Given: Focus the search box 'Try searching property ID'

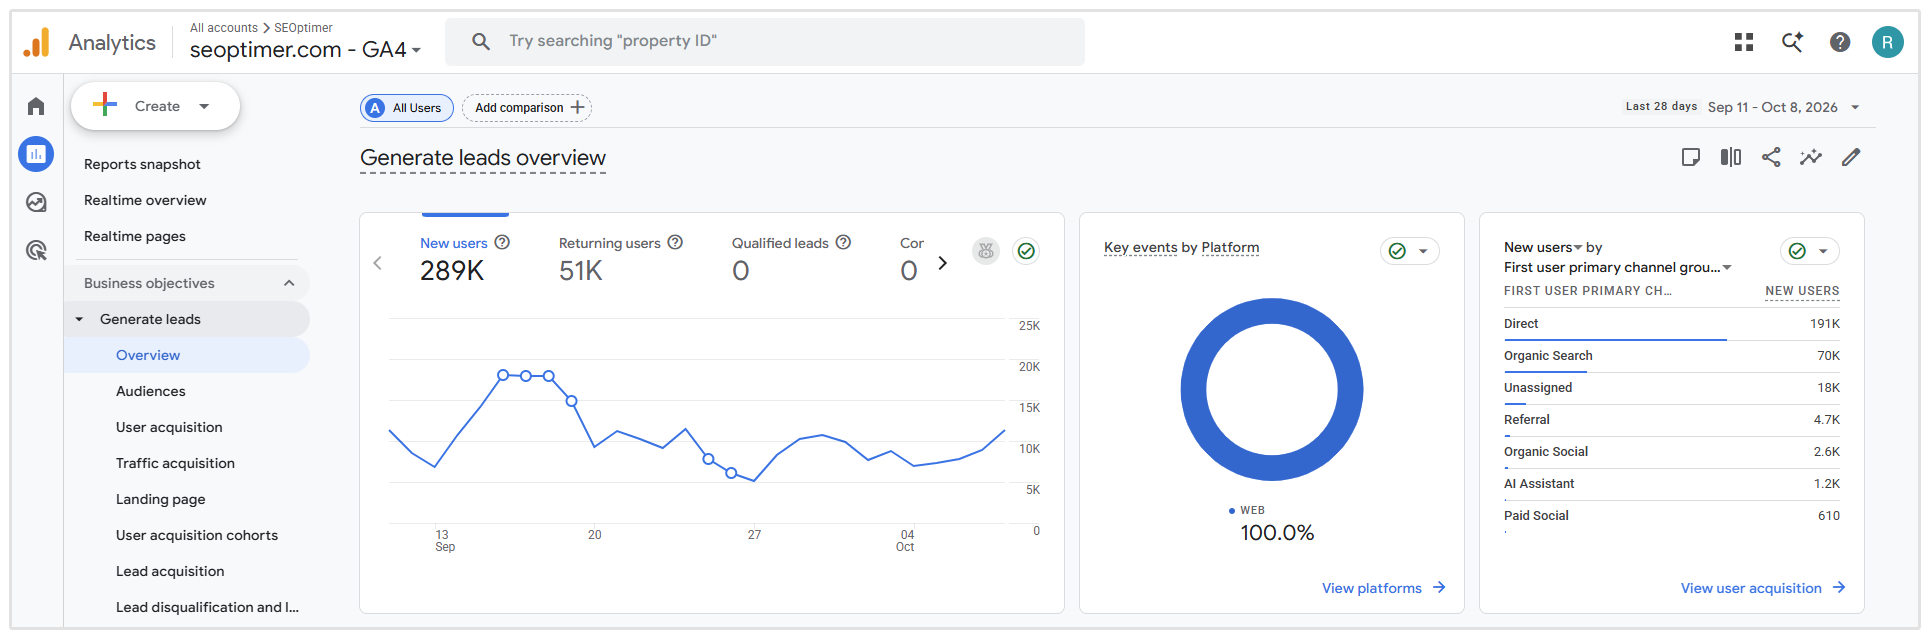Looking at the screenshot, I should [x=765, y=41].
